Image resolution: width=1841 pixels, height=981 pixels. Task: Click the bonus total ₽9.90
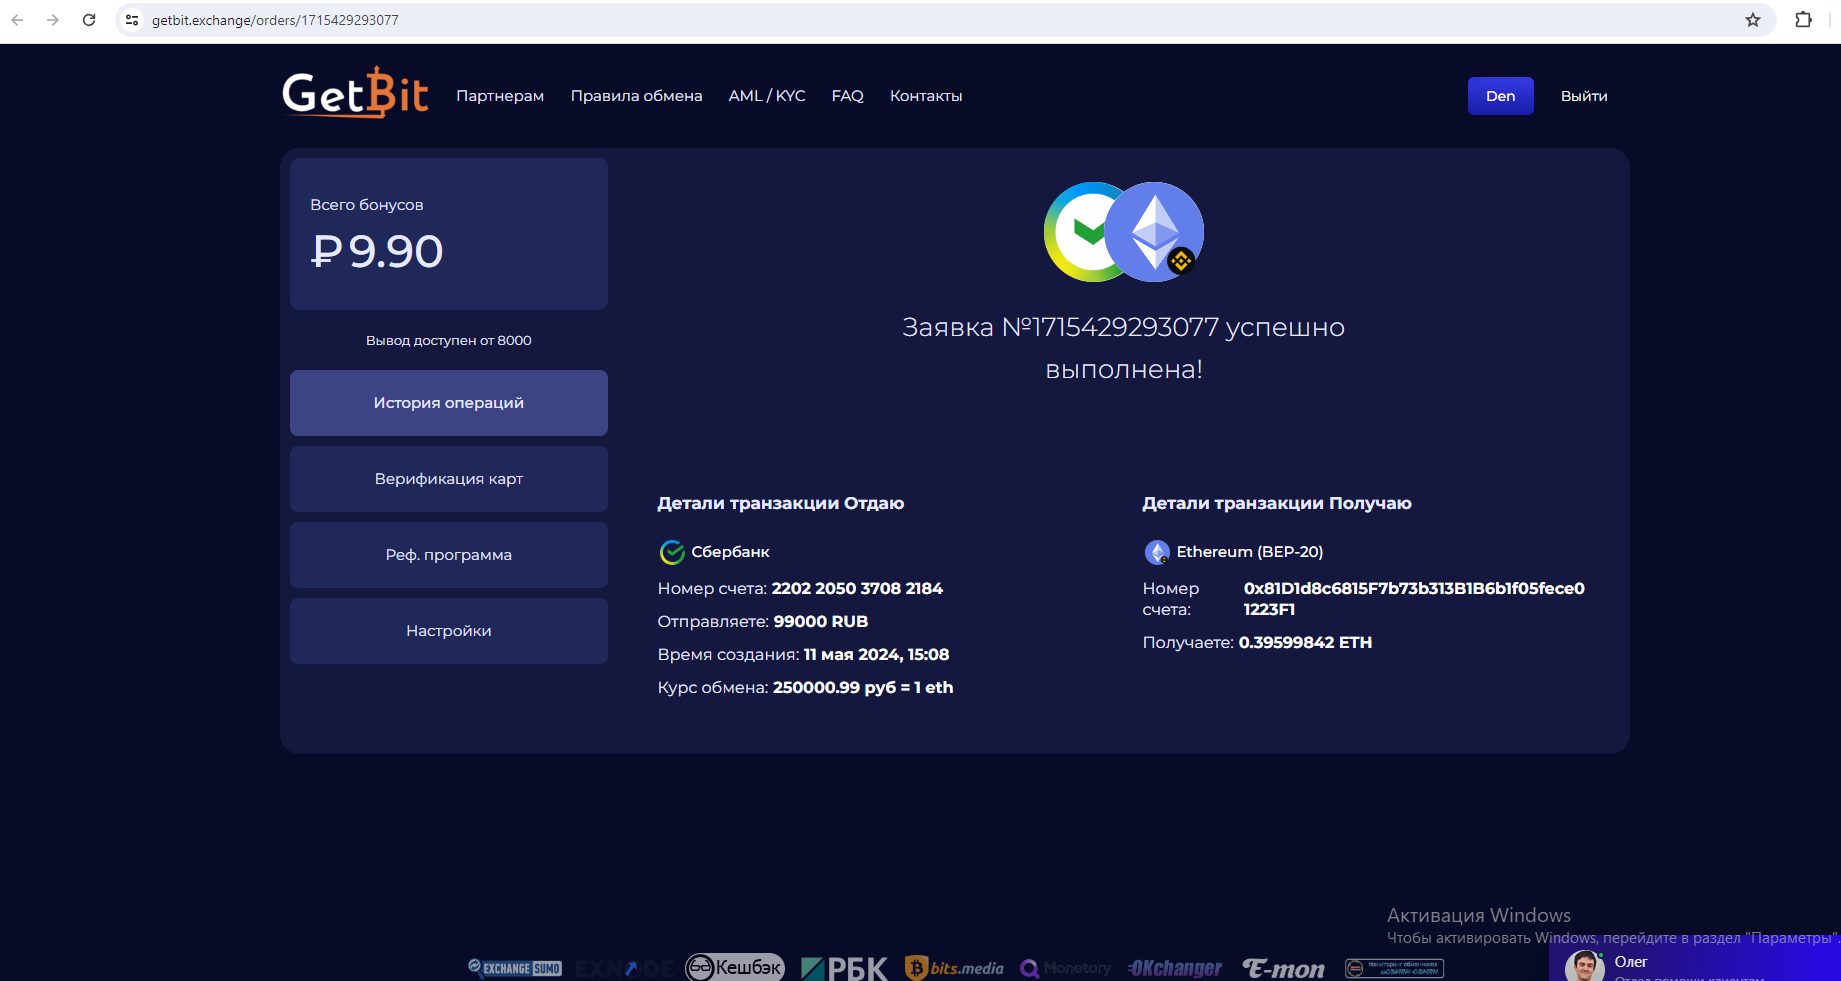(377, 251)
